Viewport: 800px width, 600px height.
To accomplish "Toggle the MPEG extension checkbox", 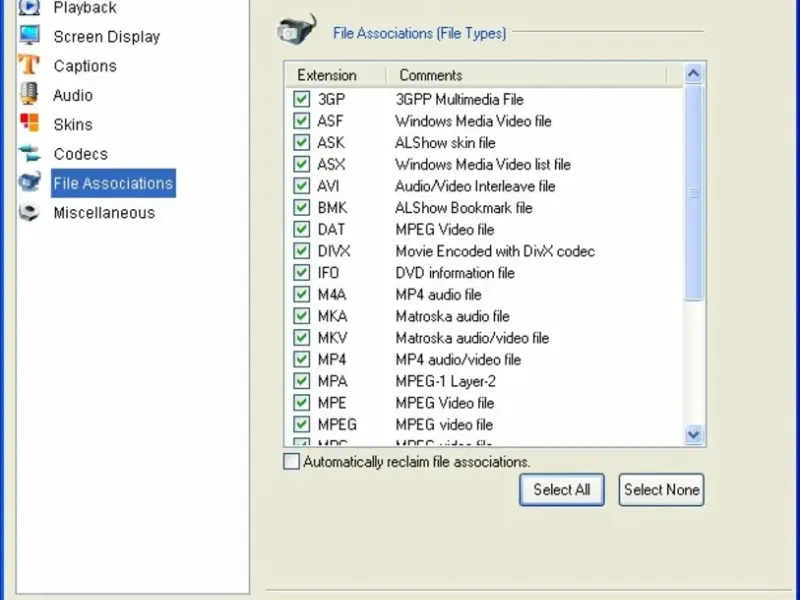I will (302, 424).
